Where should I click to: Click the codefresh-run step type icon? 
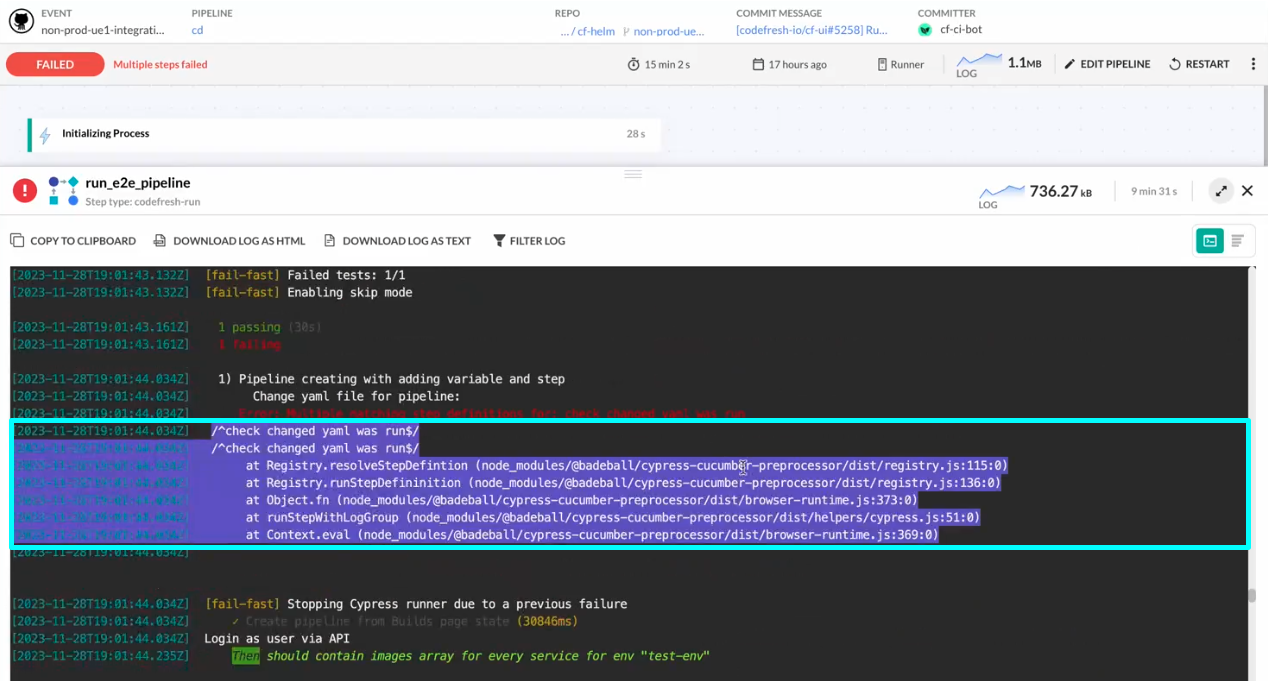coord(64,190)
